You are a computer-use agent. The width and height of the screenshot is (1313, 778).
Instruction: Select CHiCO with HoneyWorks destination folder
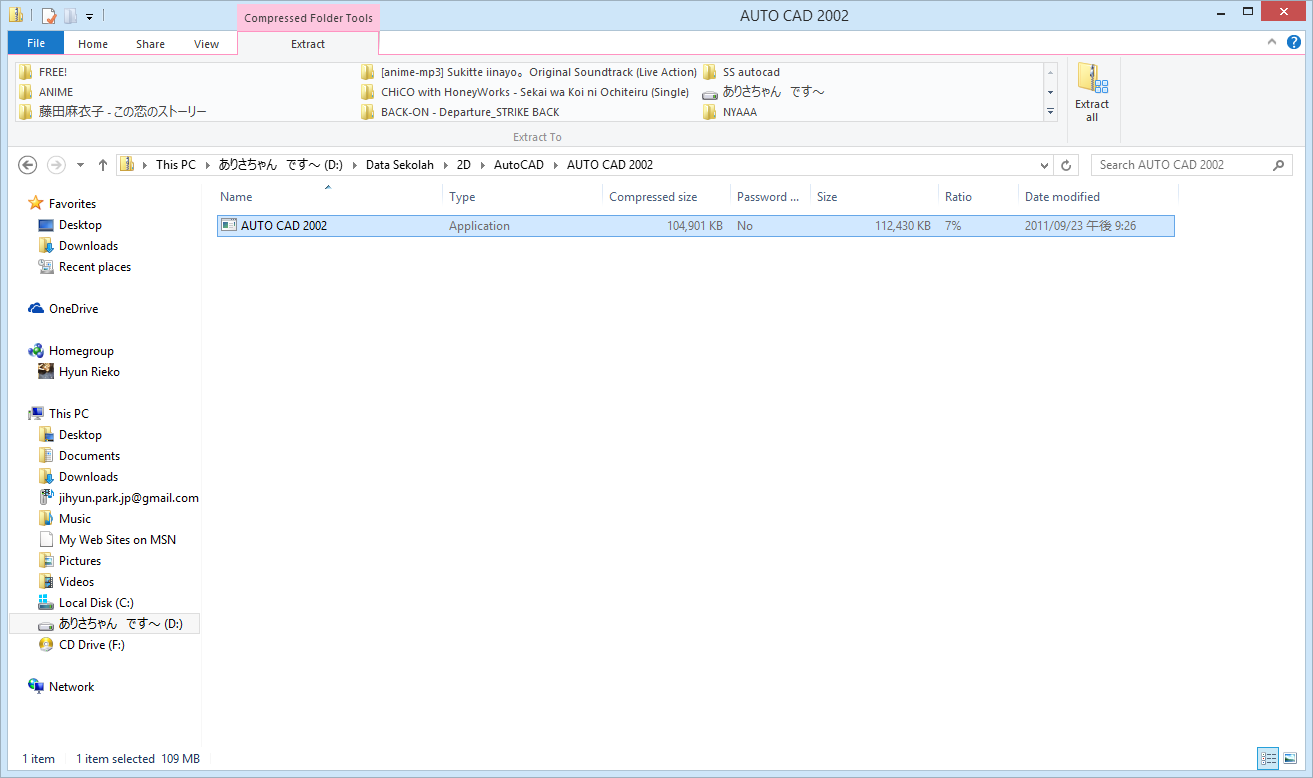click(525, 92)
